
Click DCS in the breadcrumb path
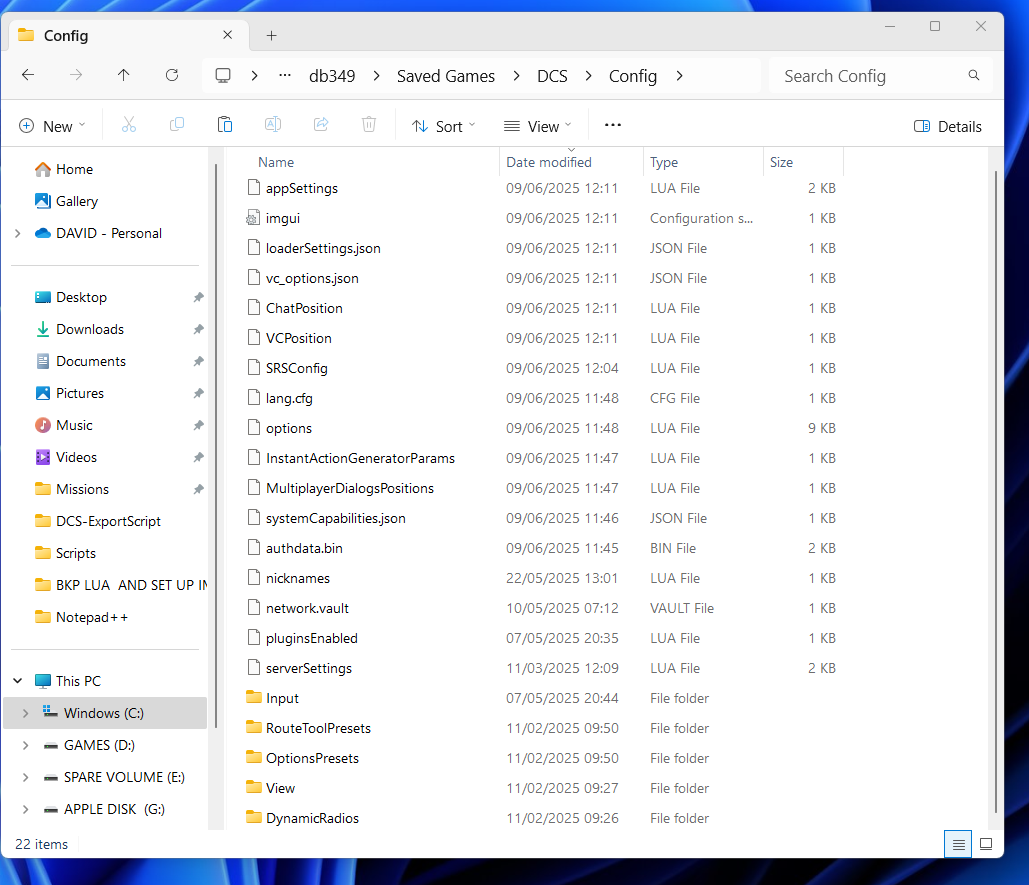click(552, 76)
